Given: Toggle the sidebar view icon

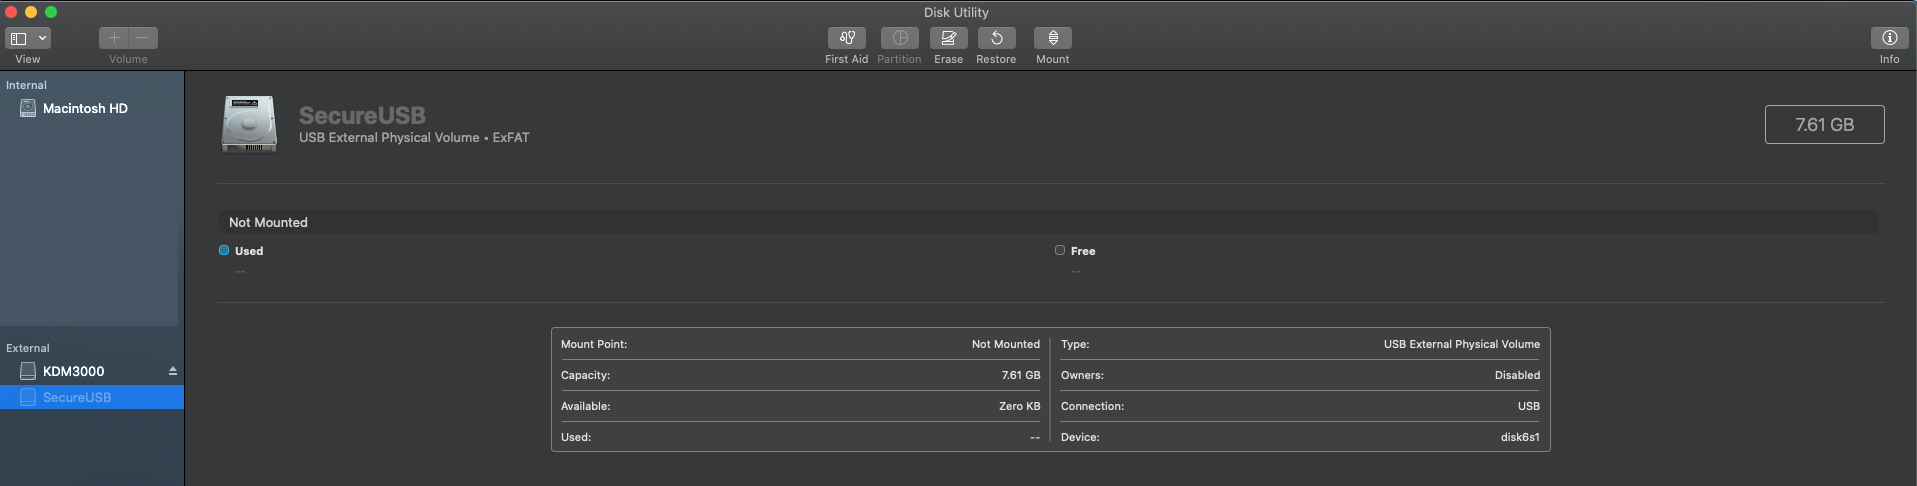Looking at the screenshot, I should pos(18,38).
